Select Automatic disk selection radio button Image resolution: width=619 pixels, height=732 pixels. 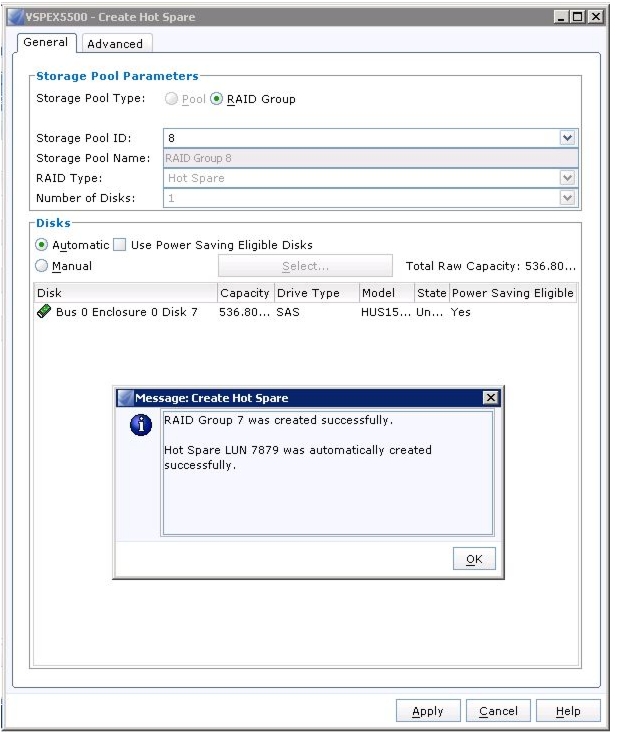[x=42, y=245]
